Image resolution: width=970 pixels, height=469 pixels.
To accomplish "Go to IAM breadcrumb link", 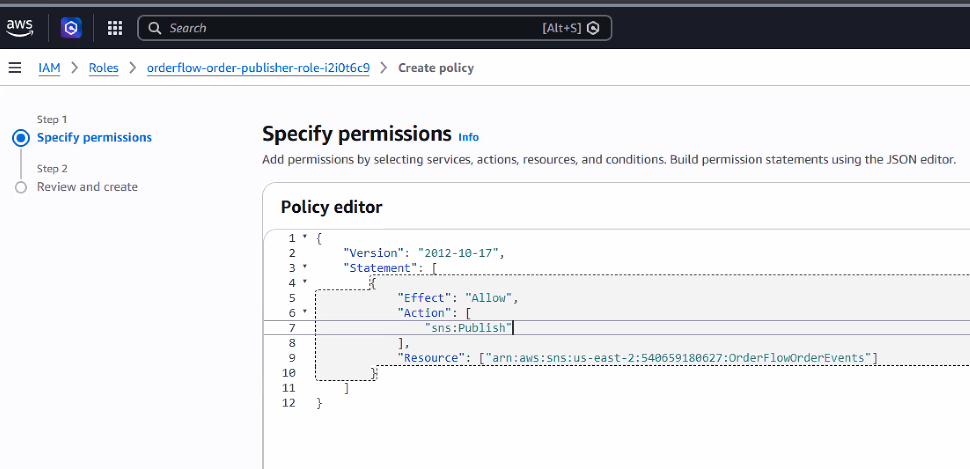I will [49, 68].
